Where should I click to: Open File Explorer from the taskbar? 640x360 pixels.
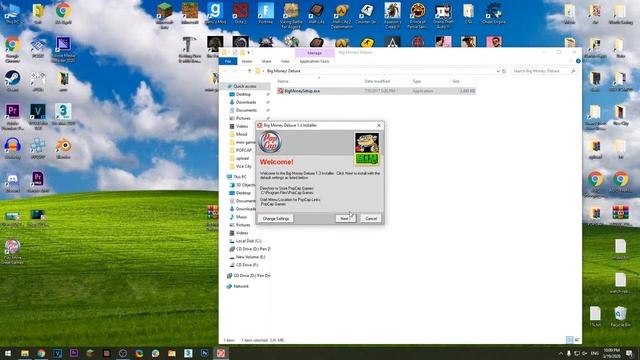tap(25, 353)
